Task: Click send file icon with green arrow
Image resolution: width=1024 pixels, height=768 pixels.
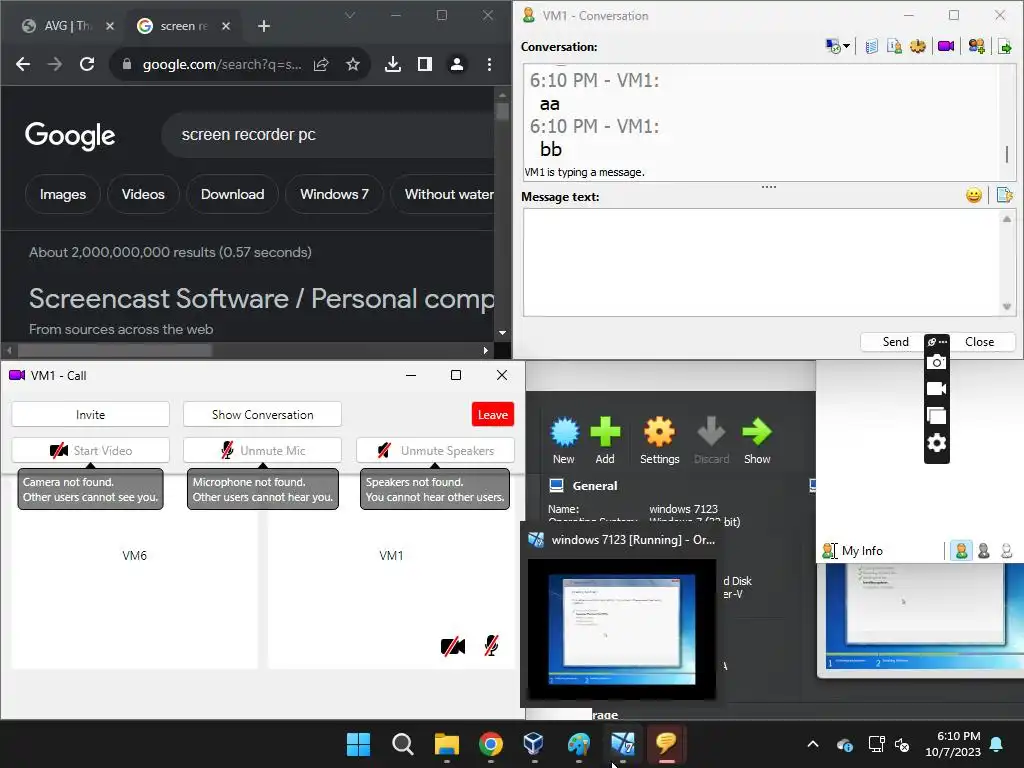Action: [x=1004, y=46]
